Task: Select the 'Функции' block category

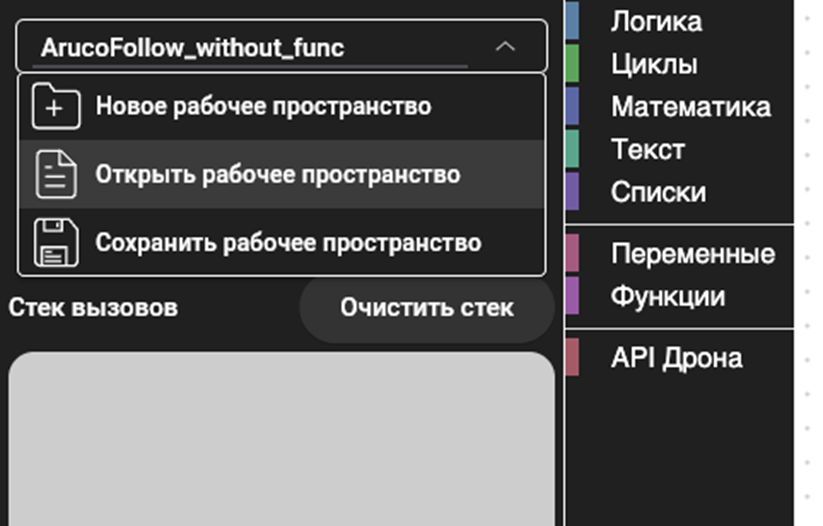Action: point(667,297)
